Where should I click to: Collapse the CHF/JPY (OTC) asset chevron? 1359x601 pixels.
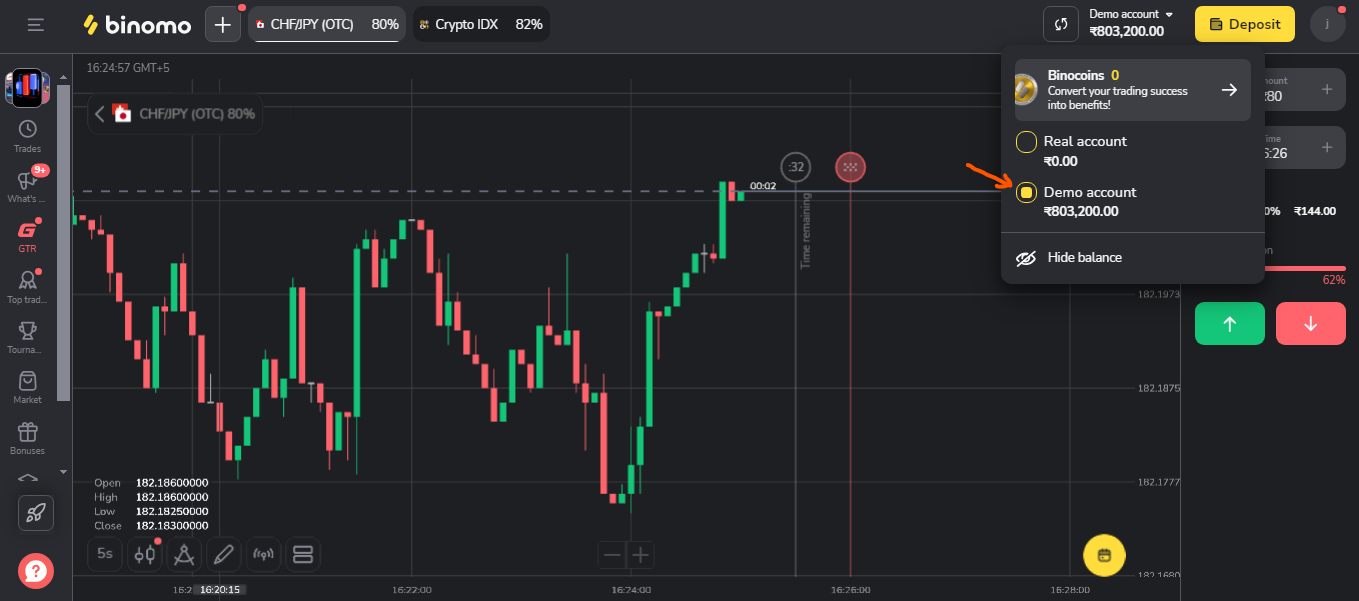pyautogui.click(x=99, y=114)
